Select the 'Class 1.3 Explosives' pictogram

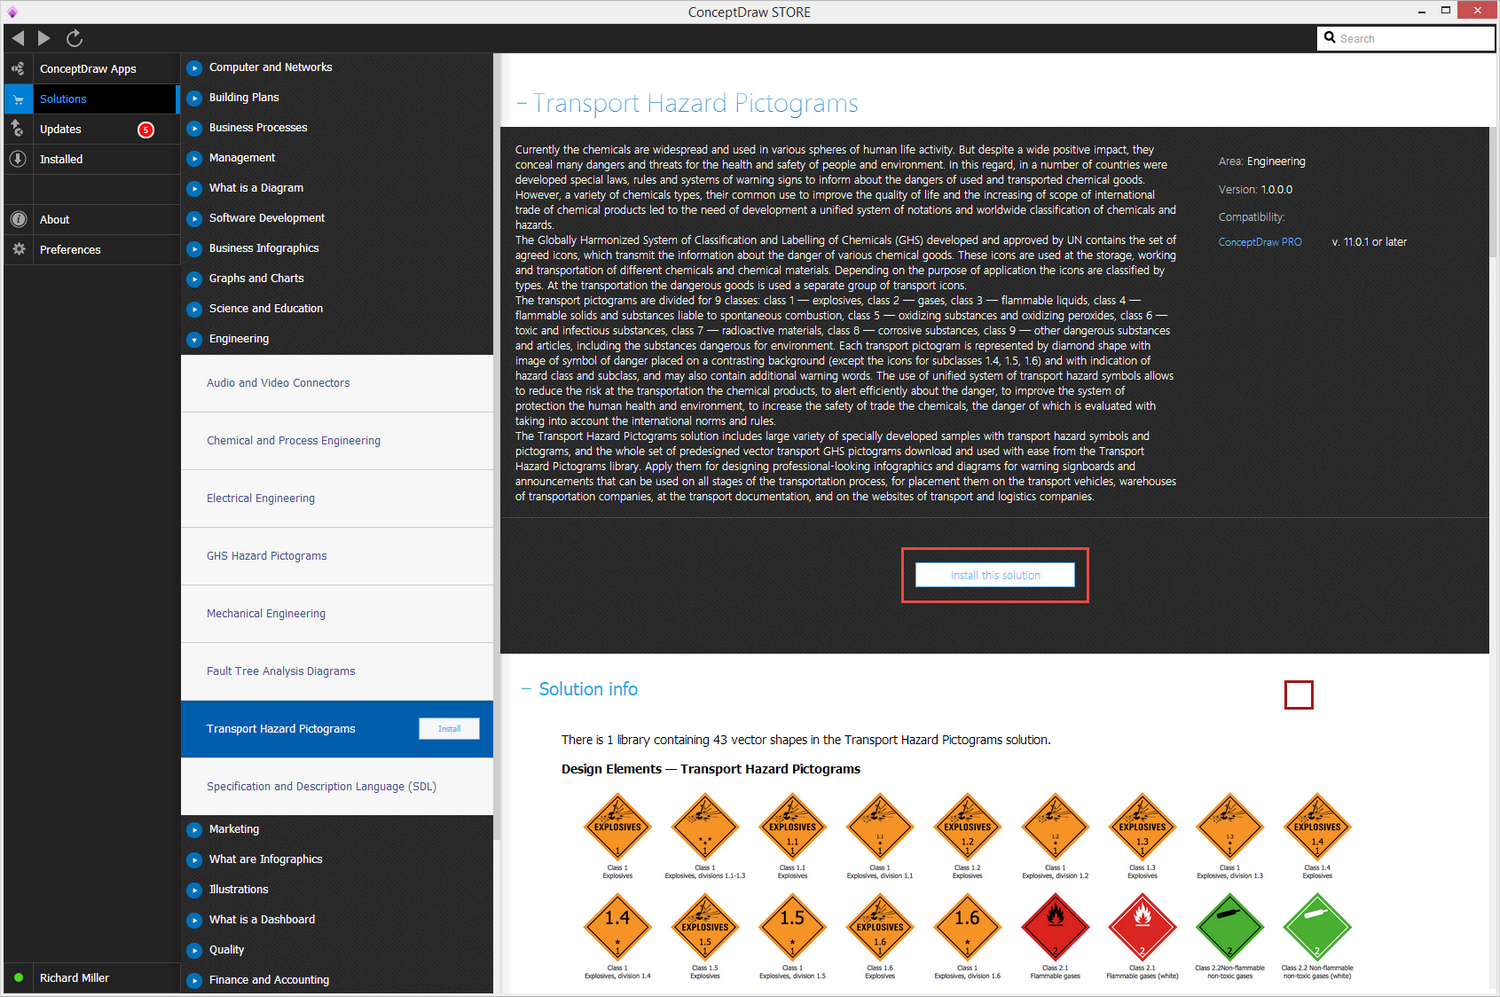(1142, 826)
